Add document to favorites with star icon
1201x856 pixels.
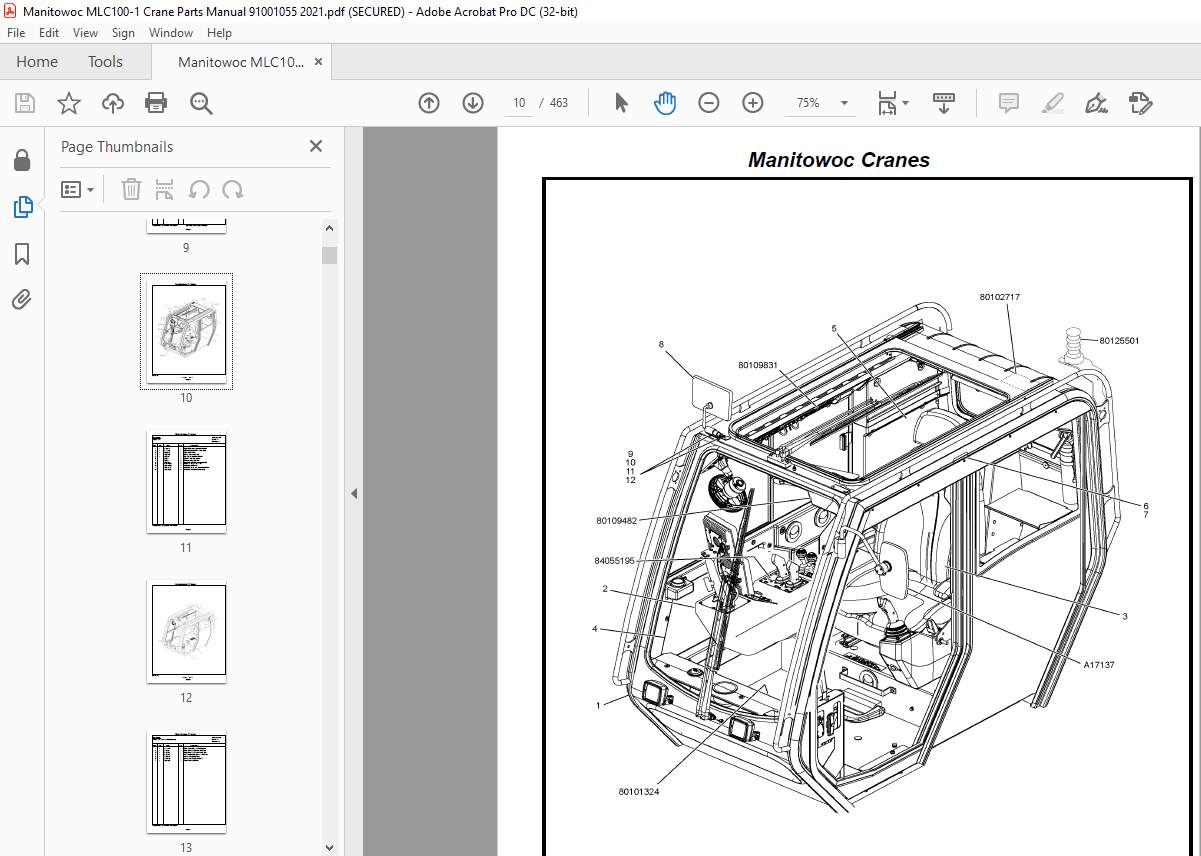68,103
